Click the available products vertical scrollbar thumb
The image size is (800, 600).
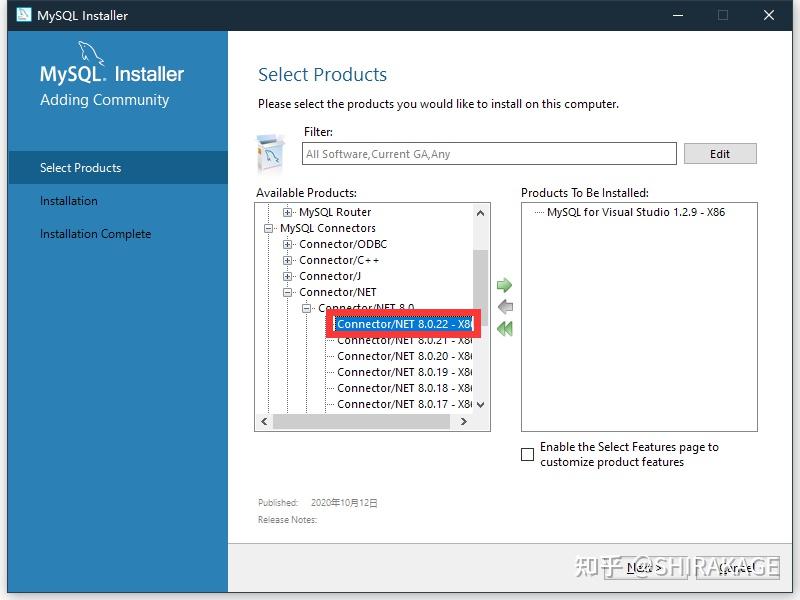480,287
